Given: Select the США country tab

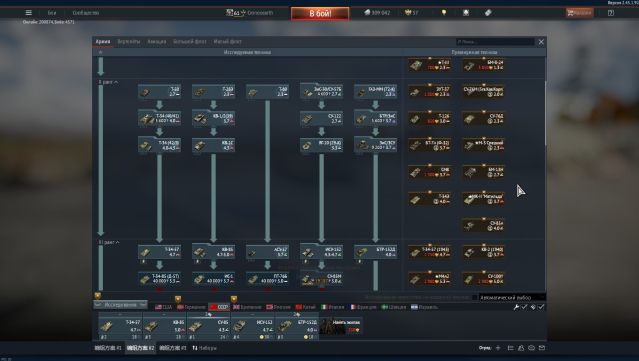Looking at the screenshot, I should point(163,307).
